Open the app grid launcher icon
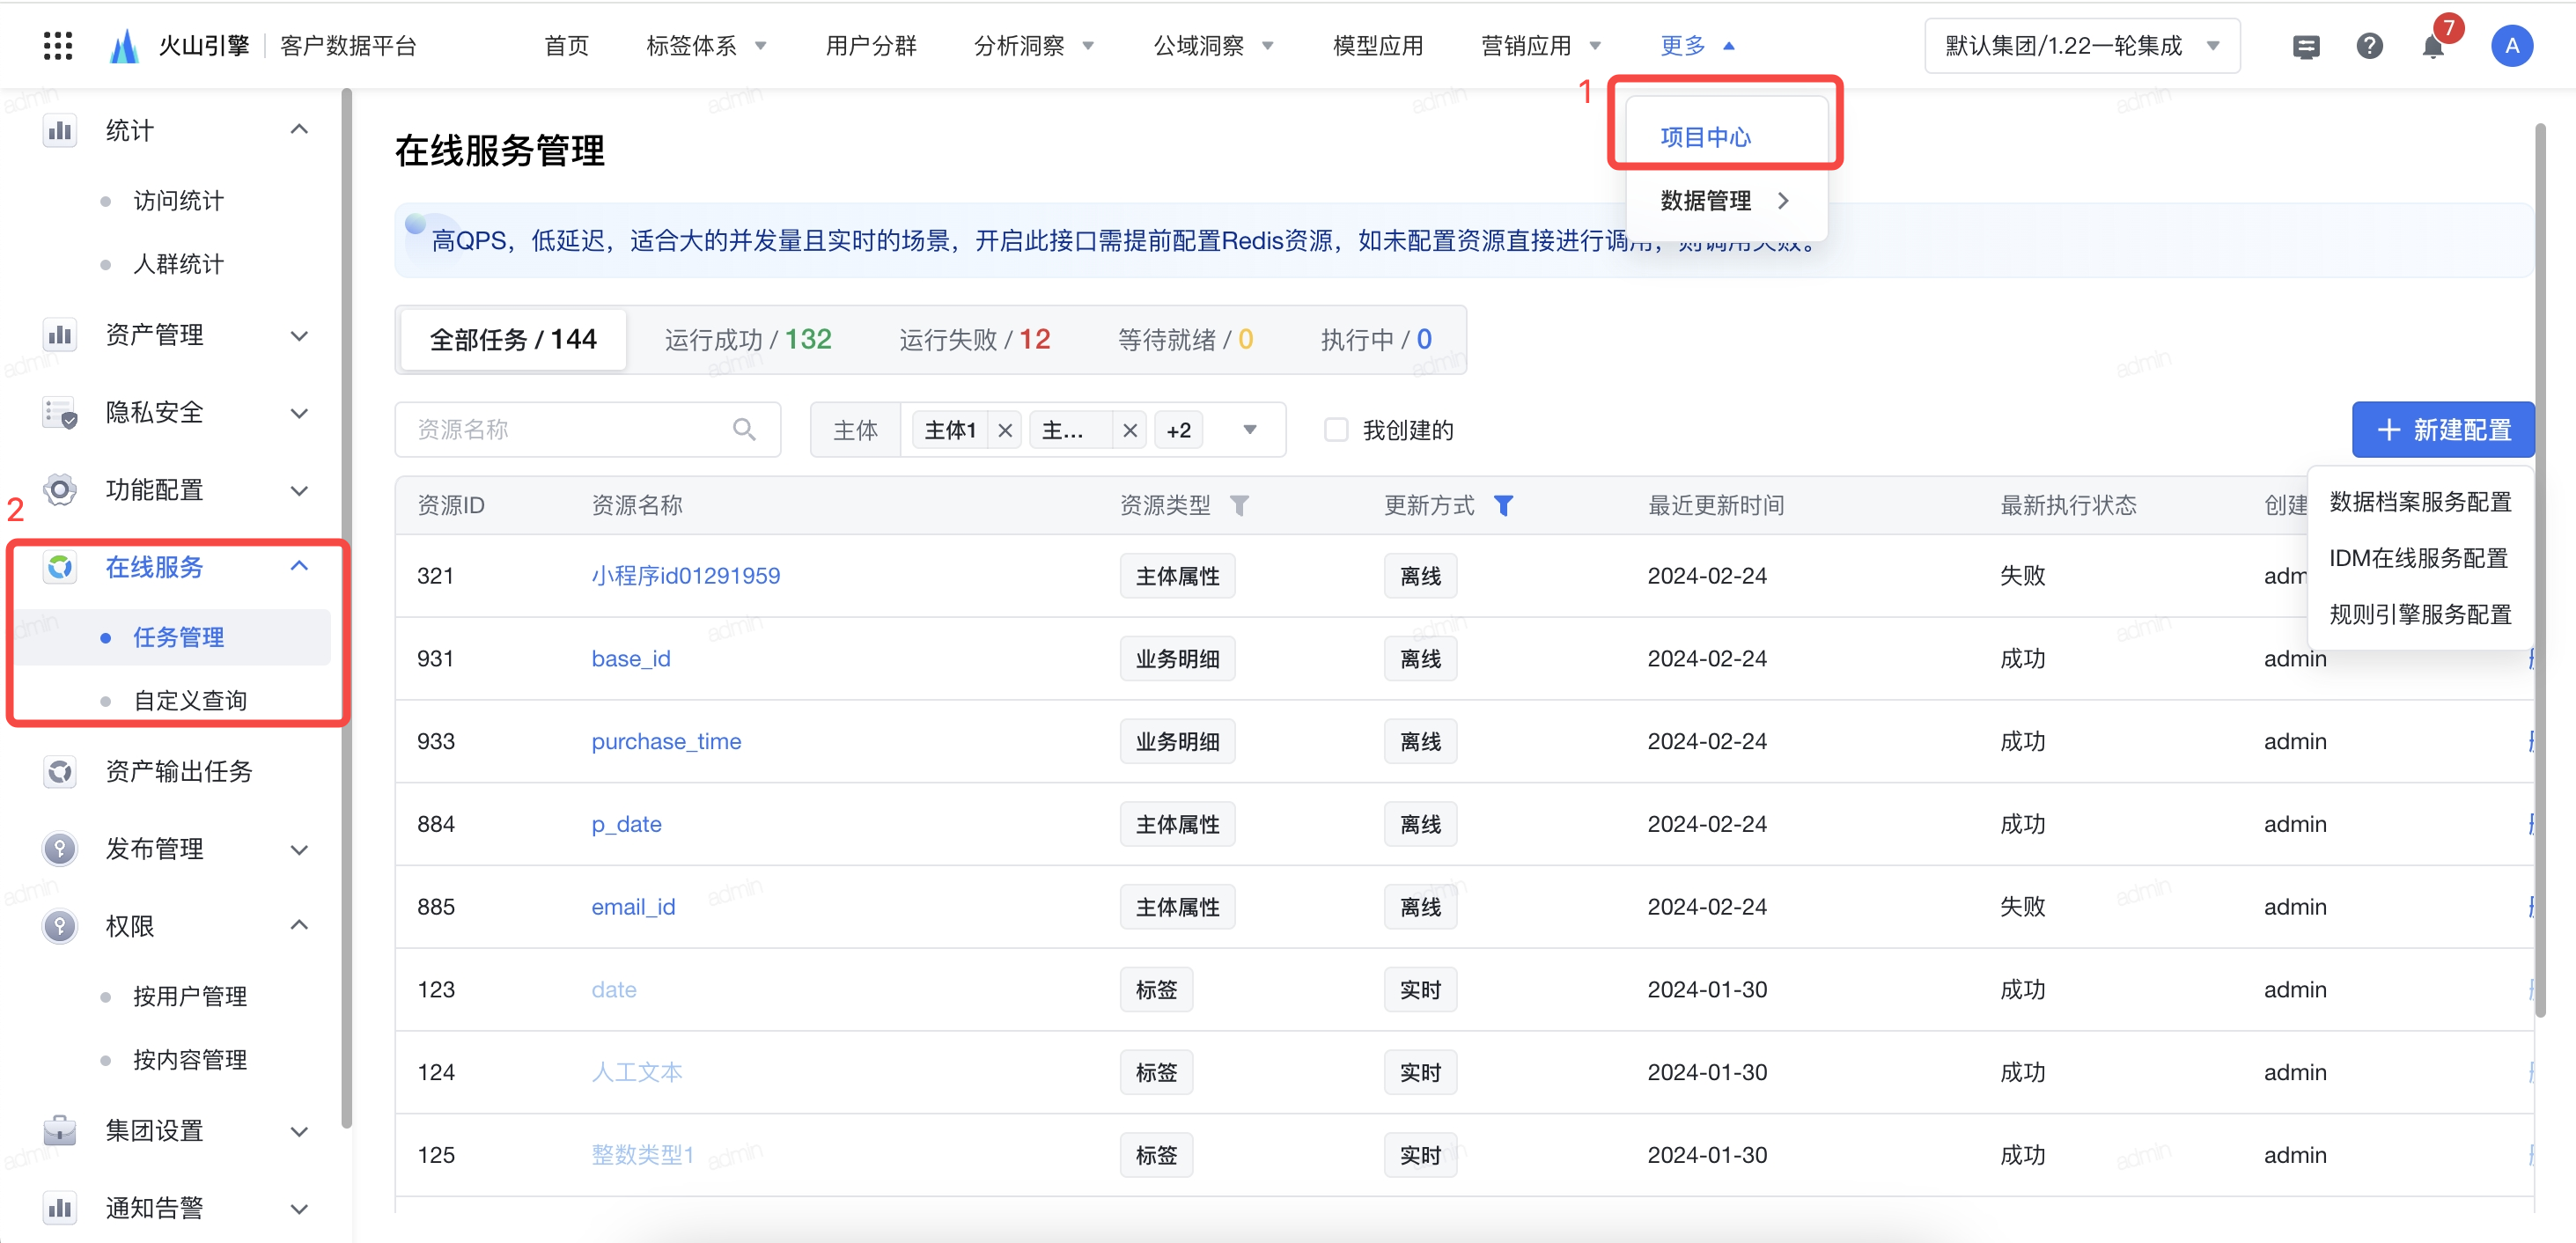Image resolution: width=2576 pixels, height=1243 pixels. click(58, 46)
